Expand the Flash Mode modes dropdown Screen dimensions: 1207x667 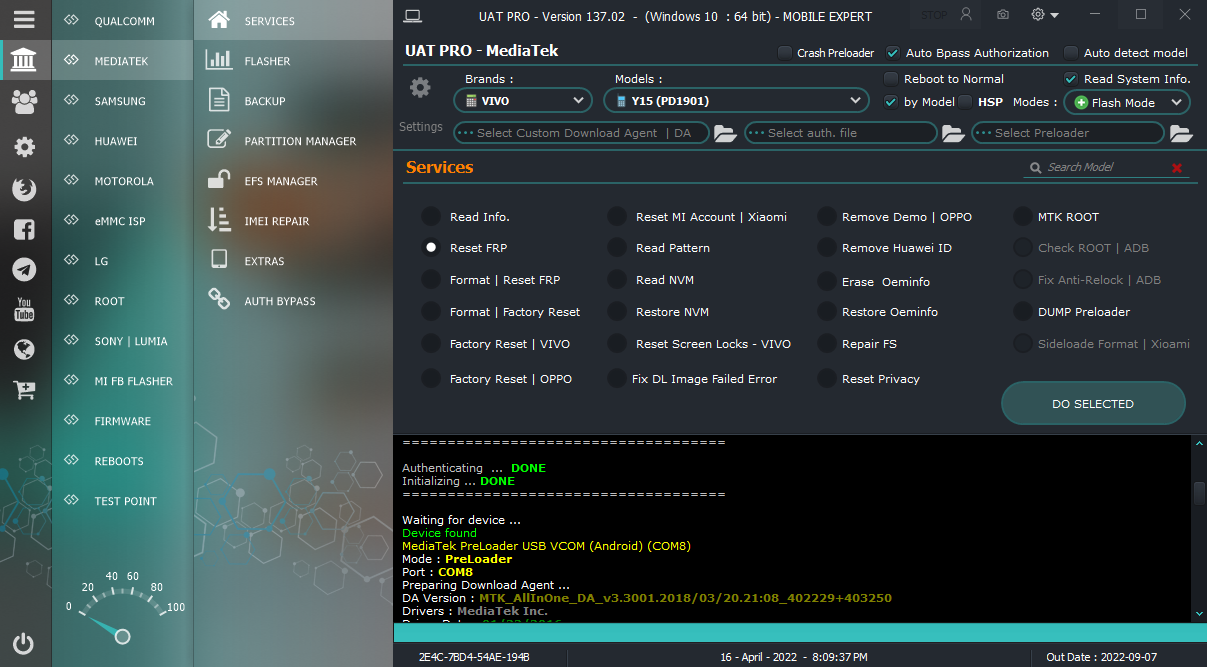[x=1126, y=102]
